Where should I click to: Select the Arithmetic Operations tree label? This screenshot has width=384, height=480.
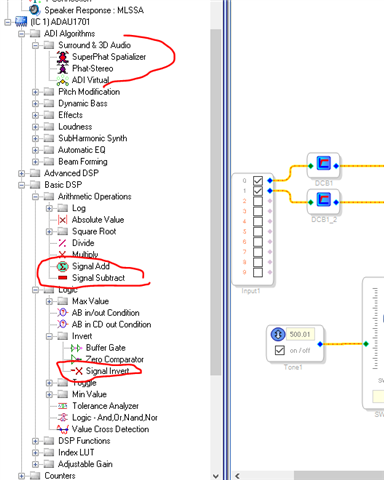[x=95, y=197]
